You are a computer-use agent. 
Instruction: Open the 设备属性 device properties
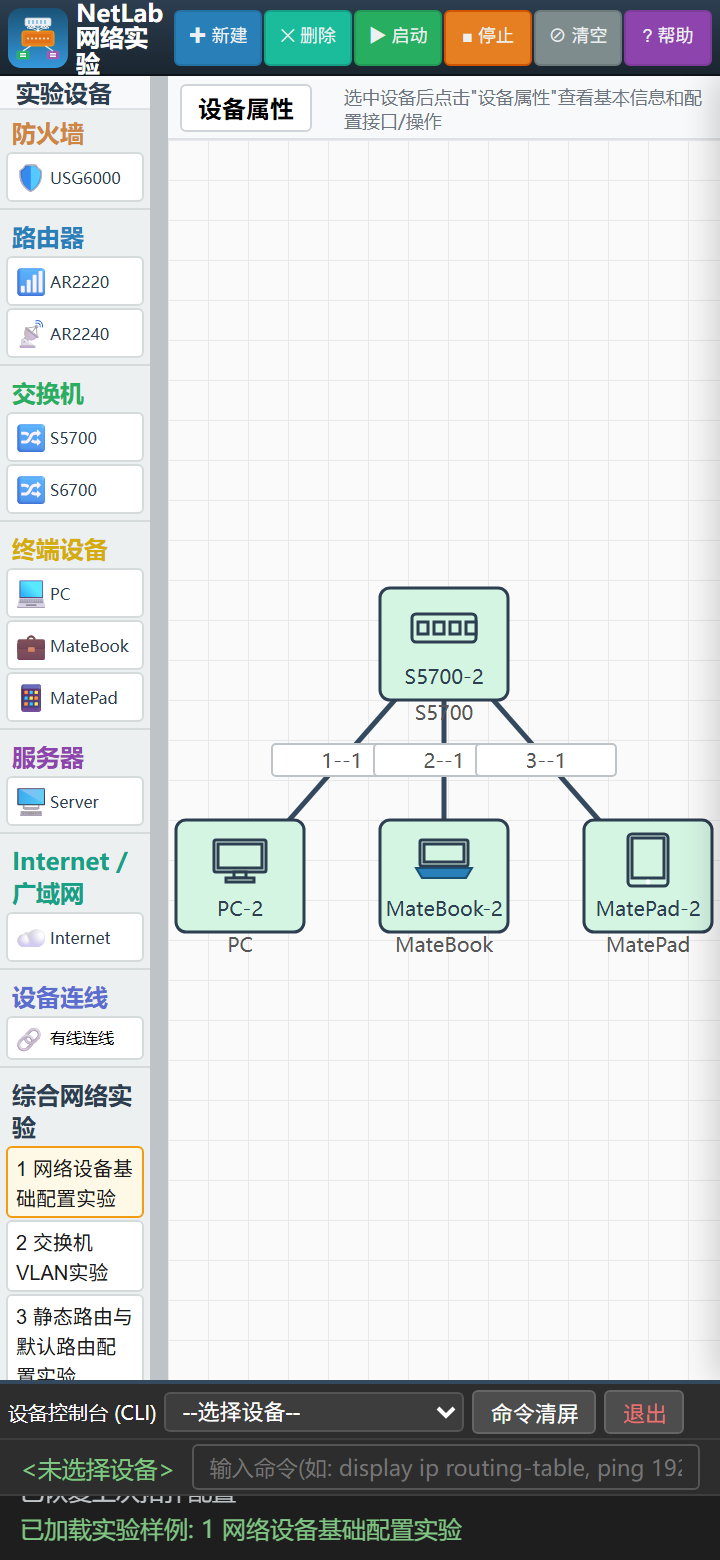point(246,109)
